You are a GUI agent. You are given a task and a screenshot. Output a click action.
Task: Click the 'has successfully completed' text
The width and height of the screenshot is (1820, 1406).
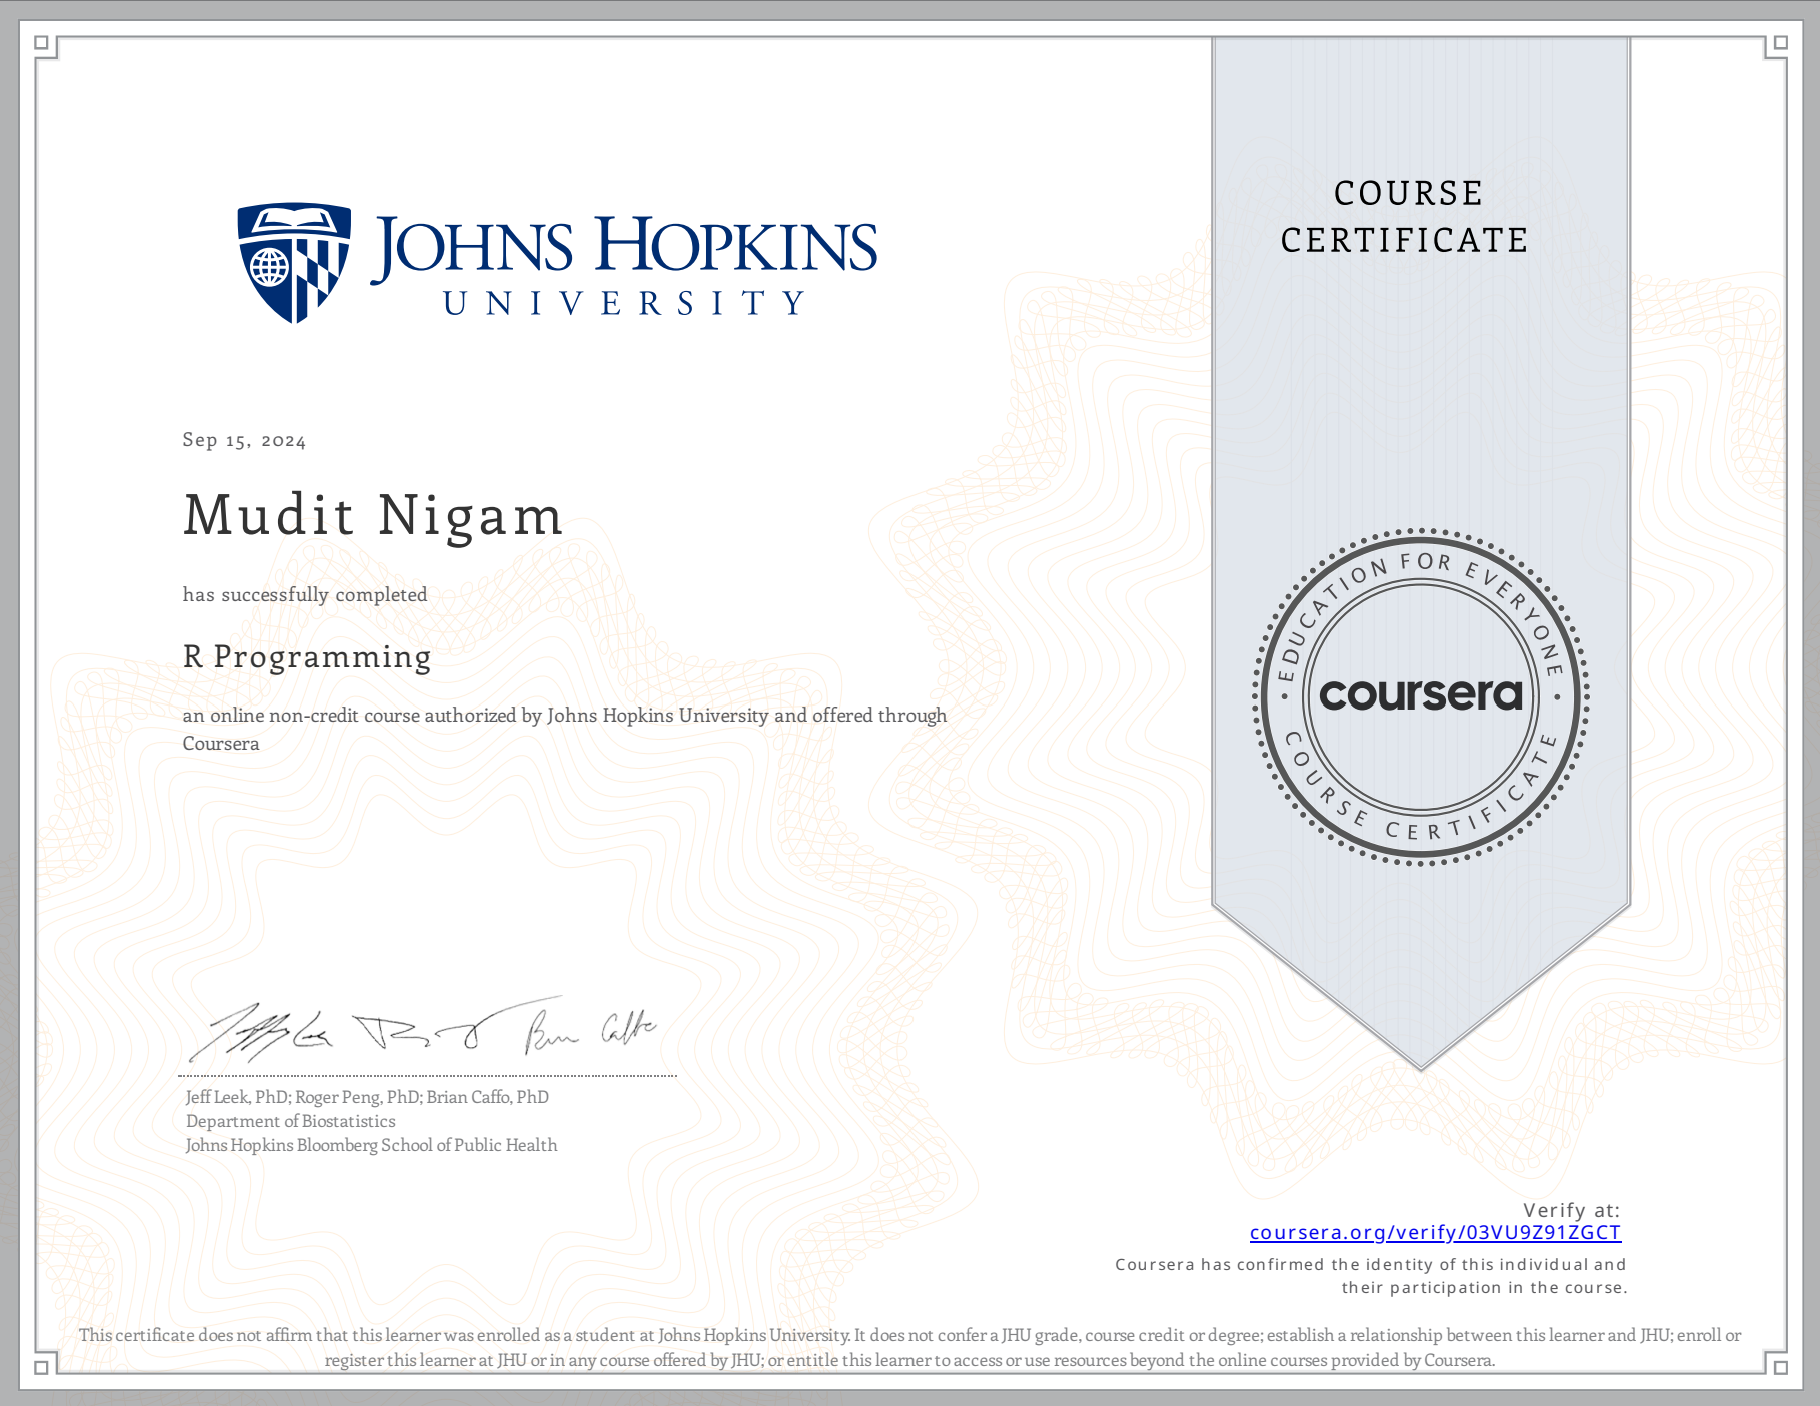[x=305, y=594]
